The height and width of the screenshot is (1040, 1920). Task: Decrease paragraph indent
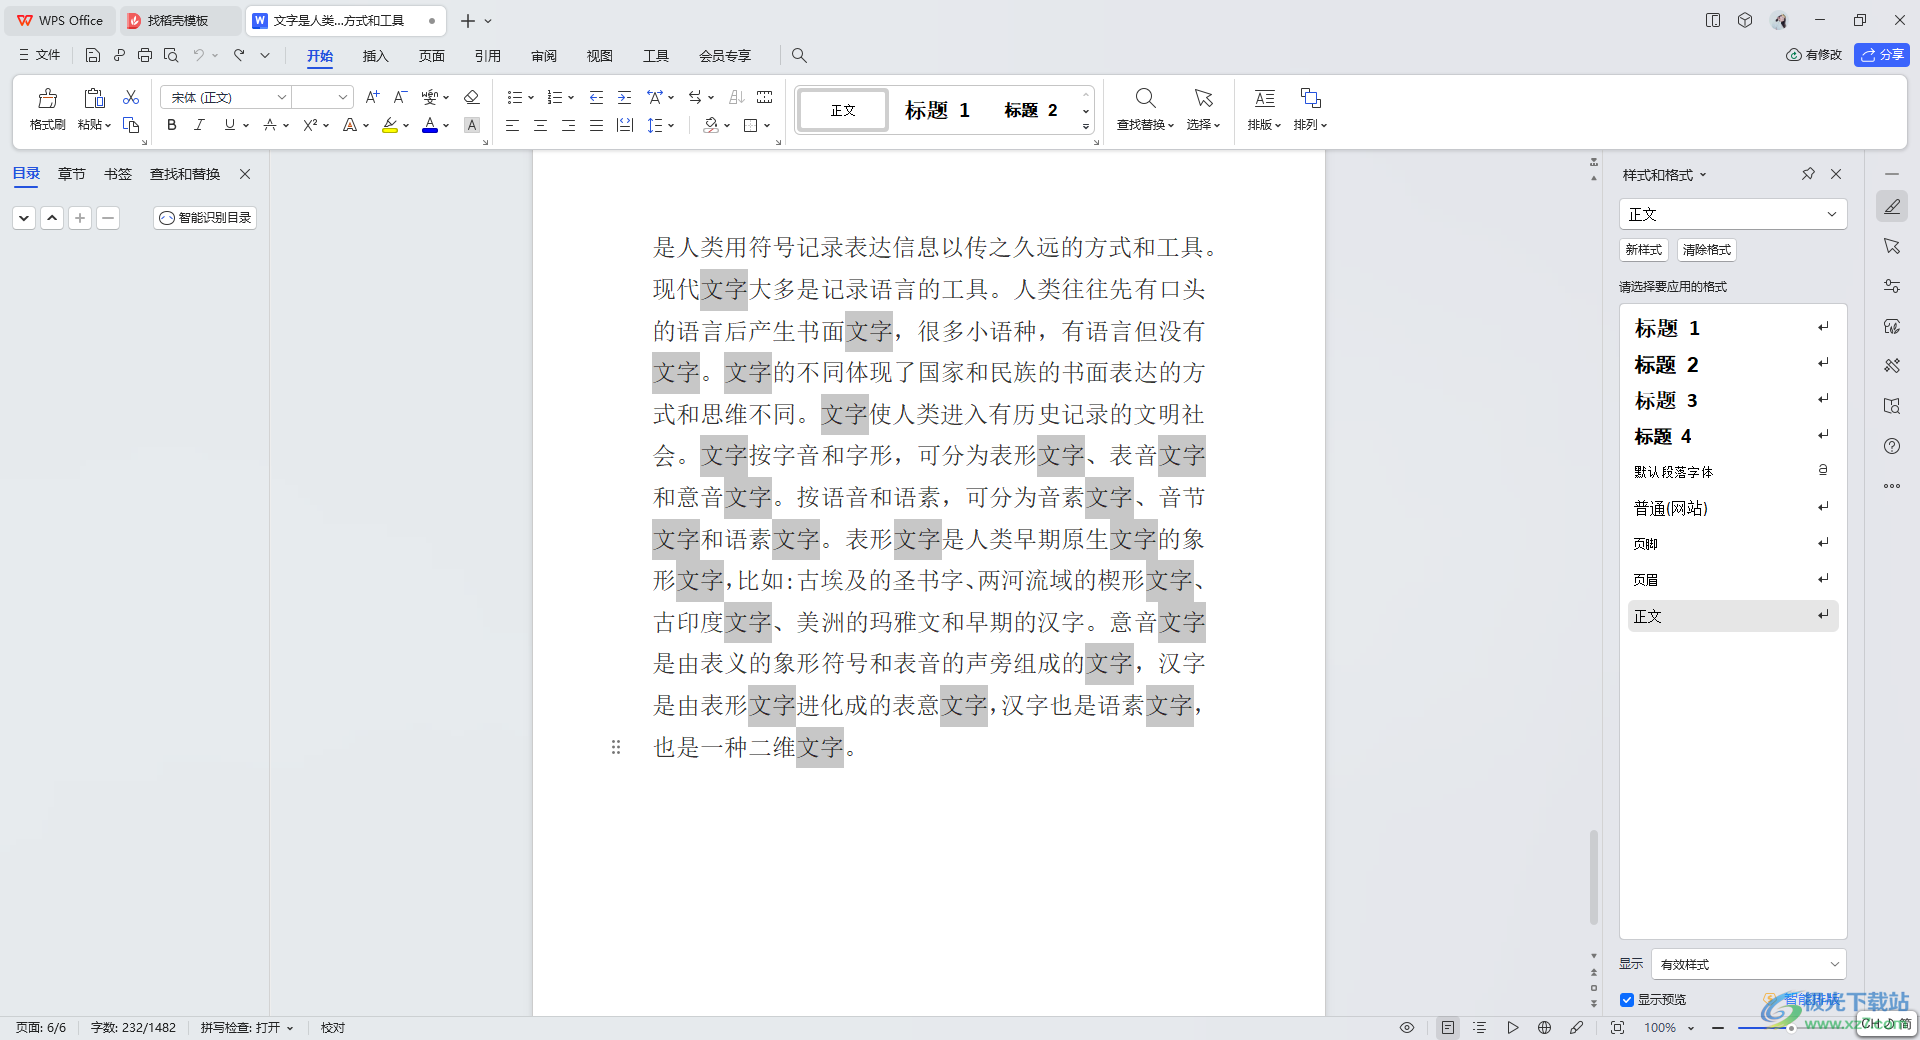(x=596, y=97)
